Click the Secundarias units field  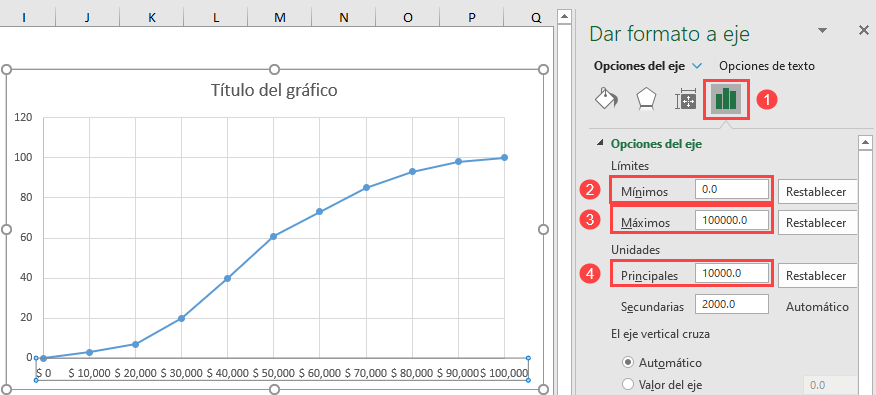(x=732, y=304)
